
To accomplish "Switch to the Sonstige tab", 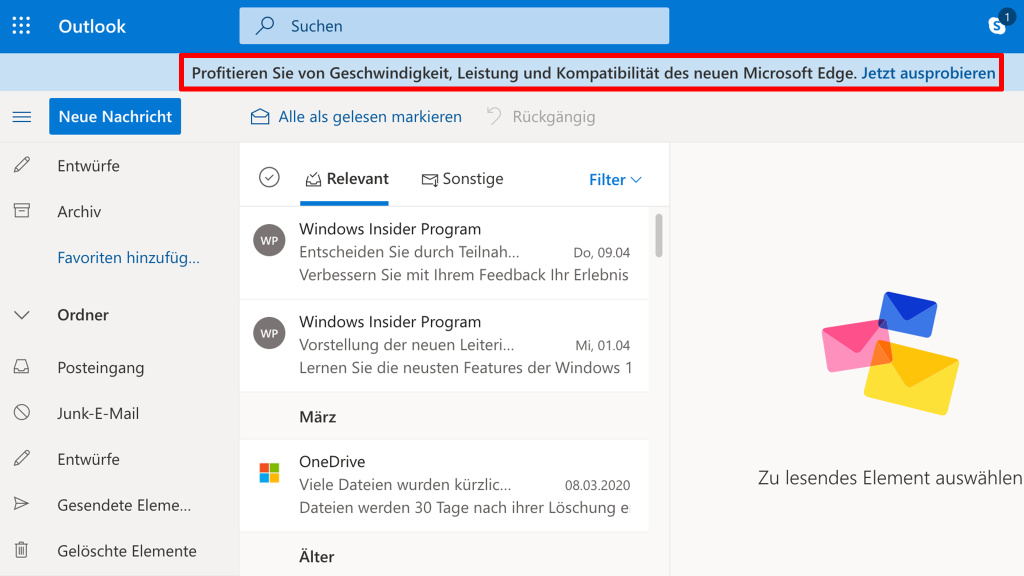I will pos(462,179).
